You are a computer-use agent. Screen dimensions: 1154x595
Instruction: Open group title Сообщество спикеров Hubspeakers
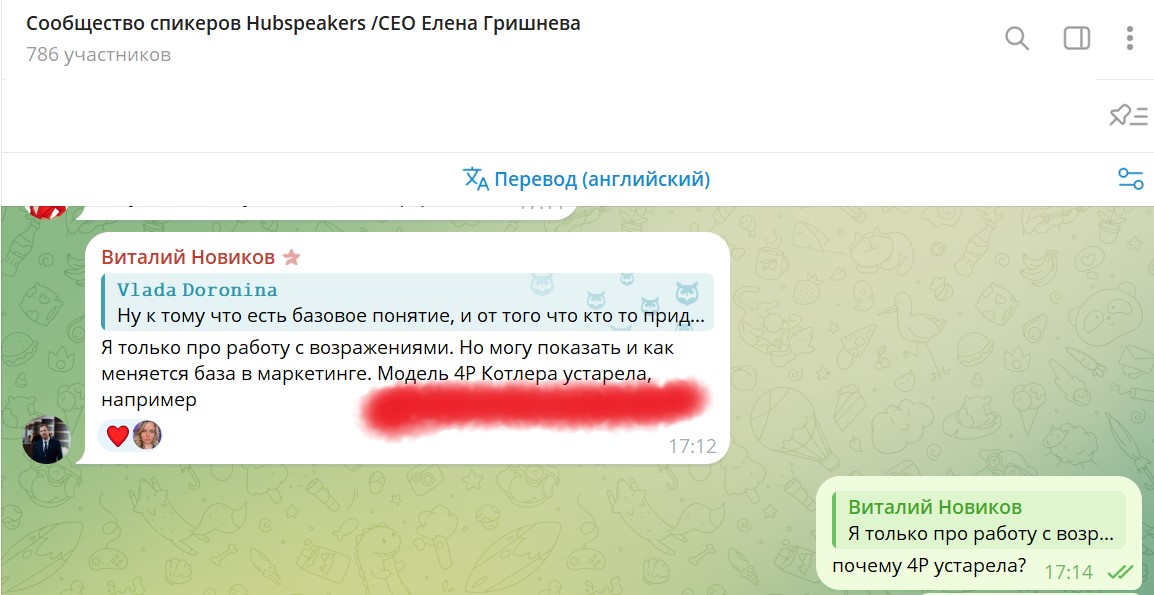point(303,24)
